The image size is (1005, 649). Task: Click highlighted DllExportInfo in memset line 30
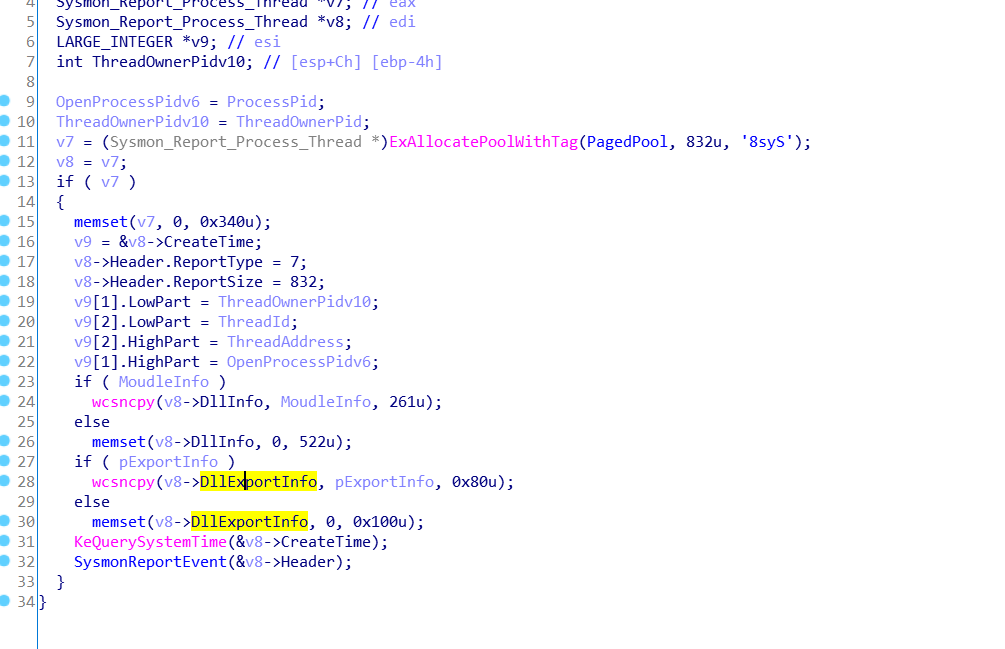249,522
